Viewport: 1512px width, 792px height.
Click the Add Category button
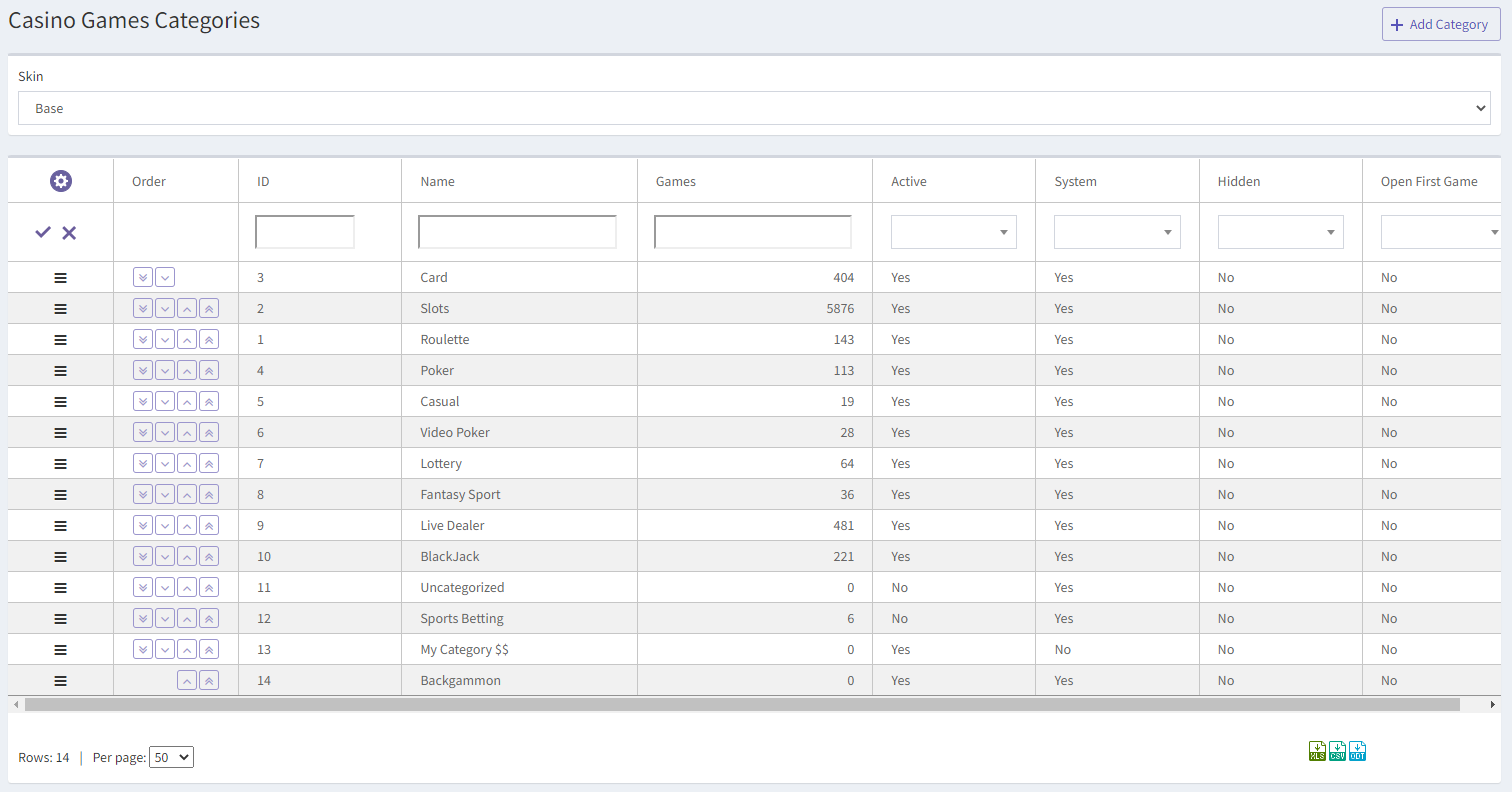coord(1440,24)
